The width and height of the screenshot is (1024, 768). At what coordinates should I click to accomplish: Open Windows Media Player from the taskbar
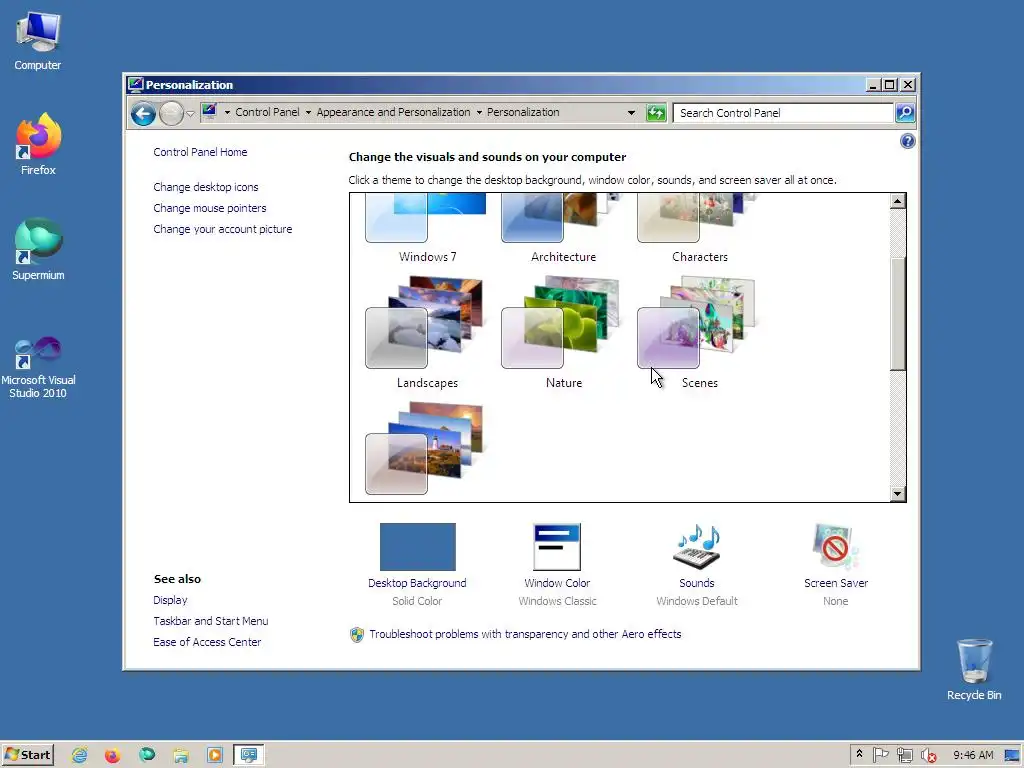pyautogui.click(x=214, y=756)
